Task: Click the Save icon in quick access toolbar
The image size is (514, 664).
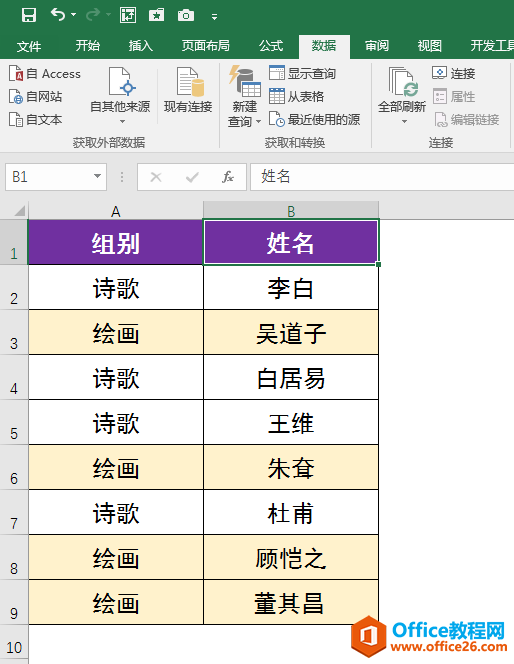Action: pyautogui.click(x=29, y=15)
